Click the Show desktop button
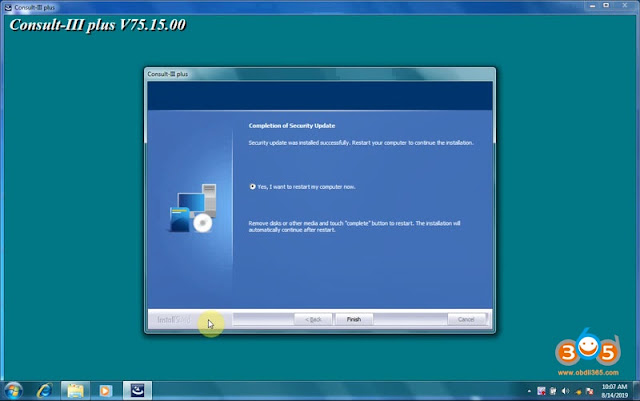 (x=636, y=391)
